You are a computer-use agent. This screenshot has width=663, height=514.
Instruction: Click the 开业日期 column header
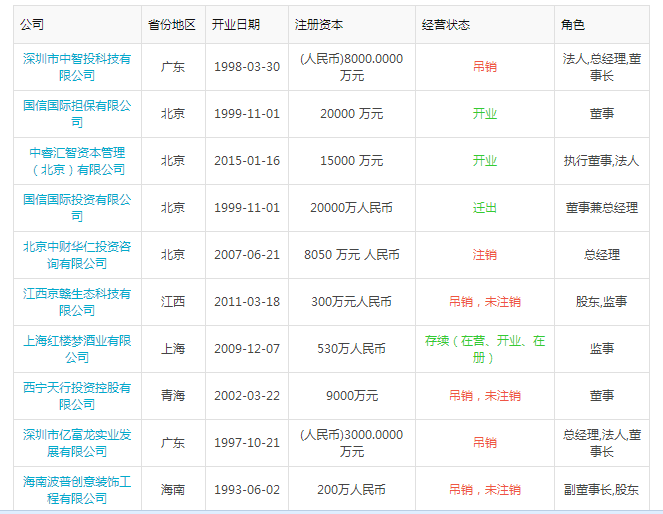pyautogui.click(x=236, y=25)
